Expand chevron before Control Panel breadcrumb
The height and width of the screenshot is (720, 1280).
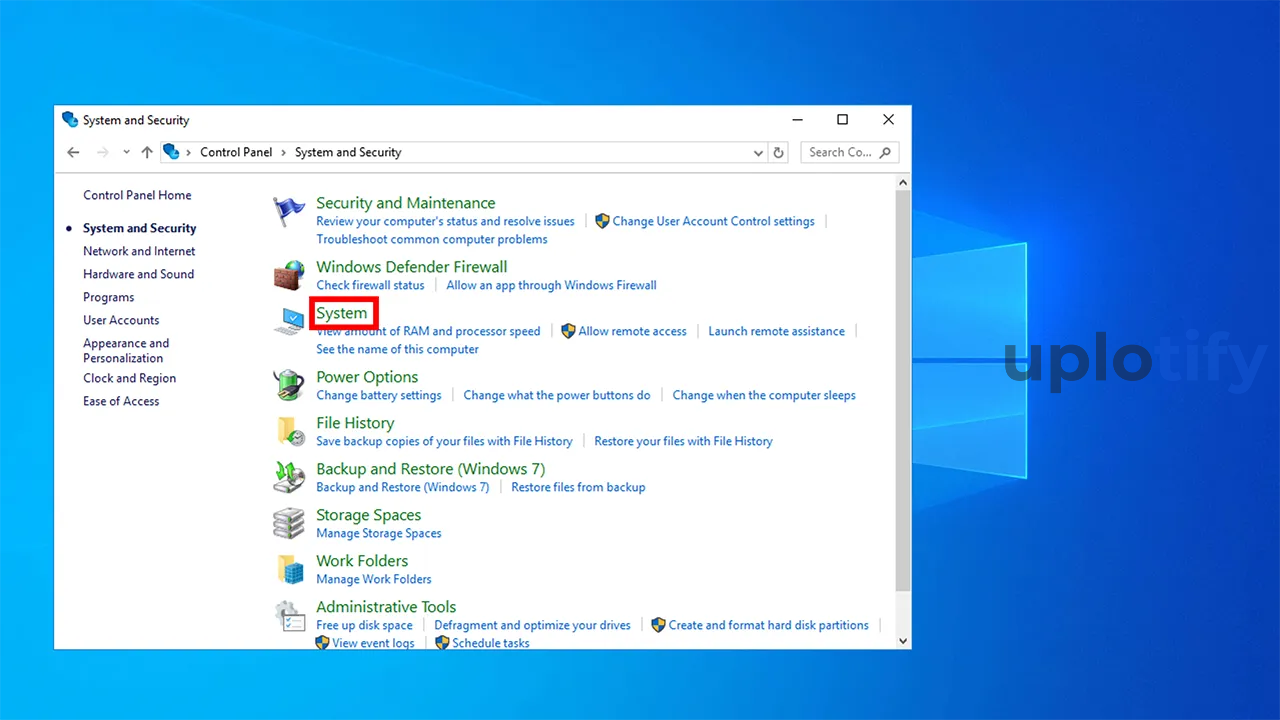pyautogui.click(x=189, y=152)
